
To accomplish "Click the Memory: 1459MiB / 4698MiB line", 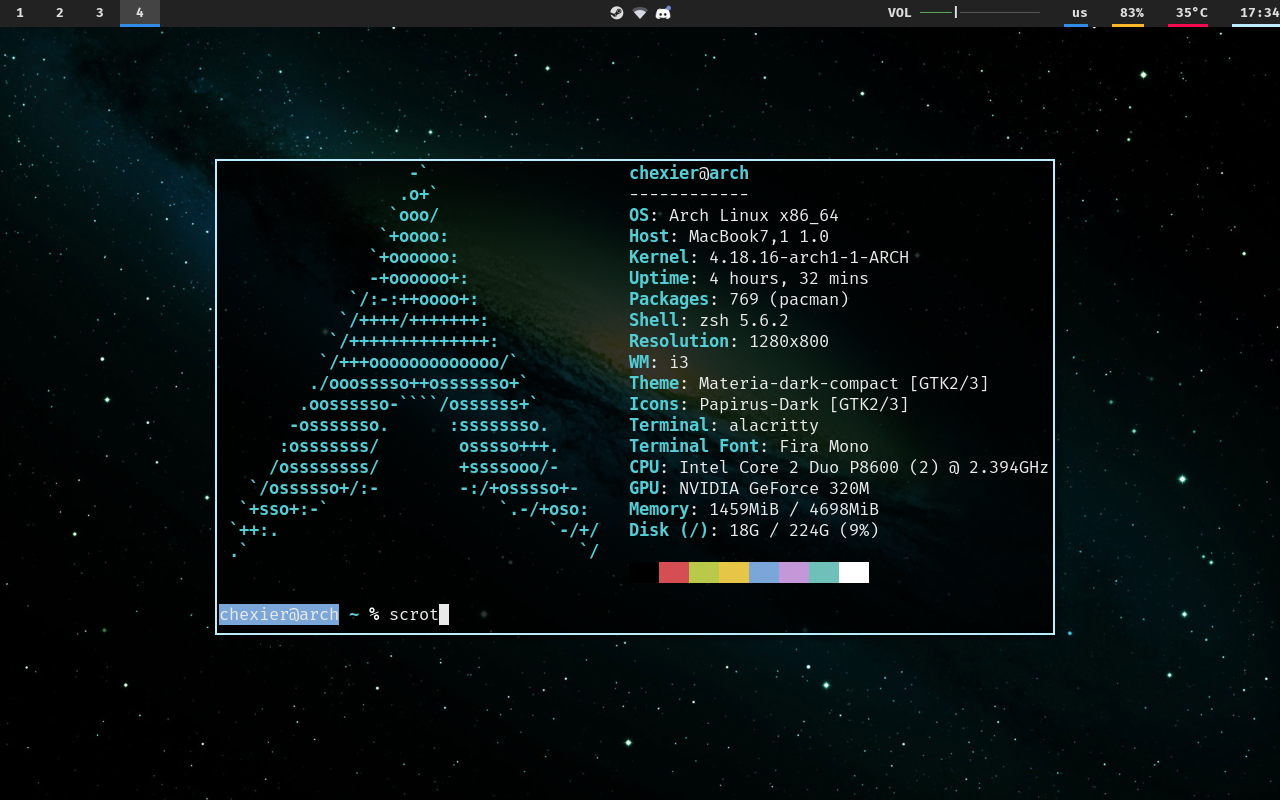I will click(754, 509).
